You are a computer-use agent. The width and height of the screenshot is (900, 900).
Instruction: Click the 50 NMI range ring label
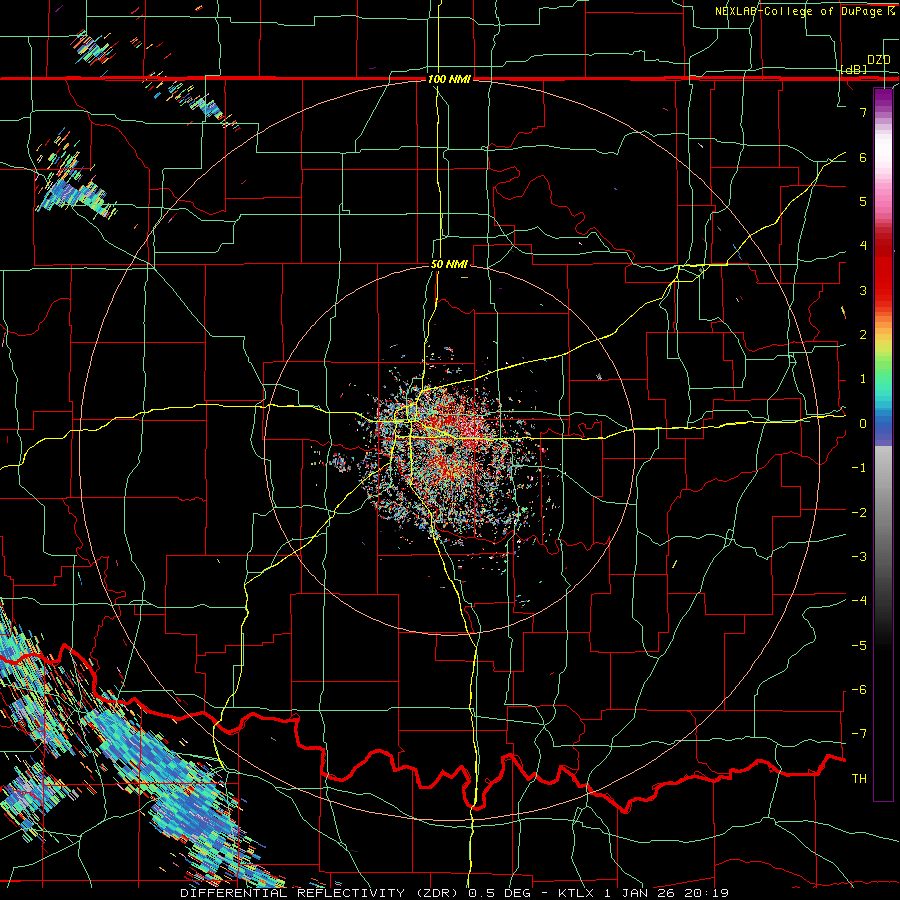[449, 264]
